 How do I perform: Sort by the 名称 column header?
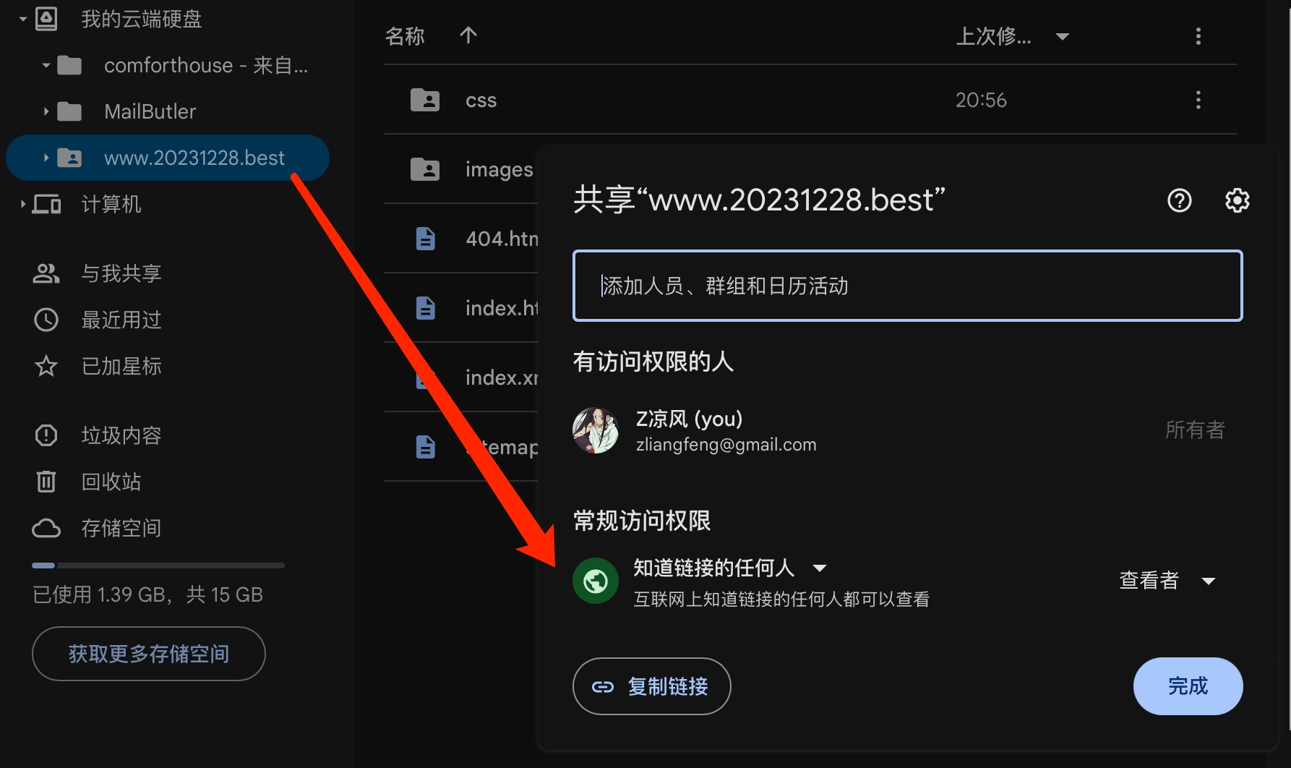pyautogui.click(x=405, y=37)
